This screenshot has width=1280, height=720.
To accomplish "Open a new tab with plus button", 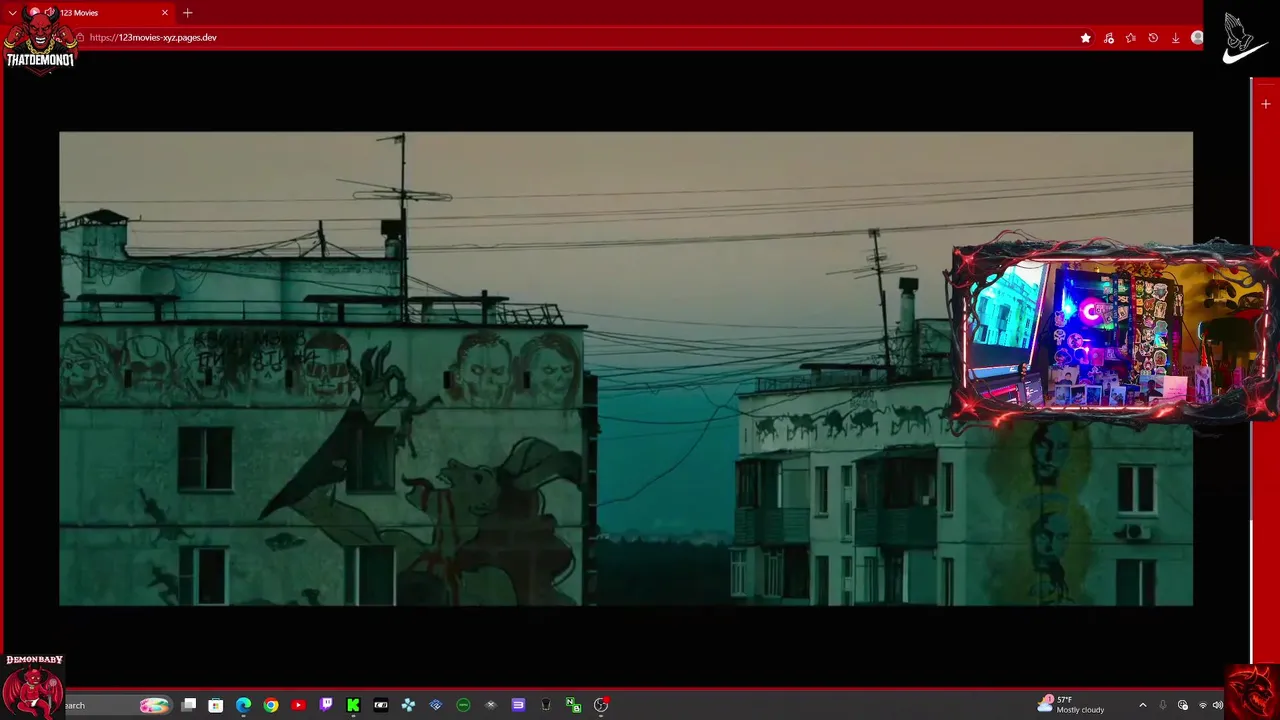I will tap(187, 13).
